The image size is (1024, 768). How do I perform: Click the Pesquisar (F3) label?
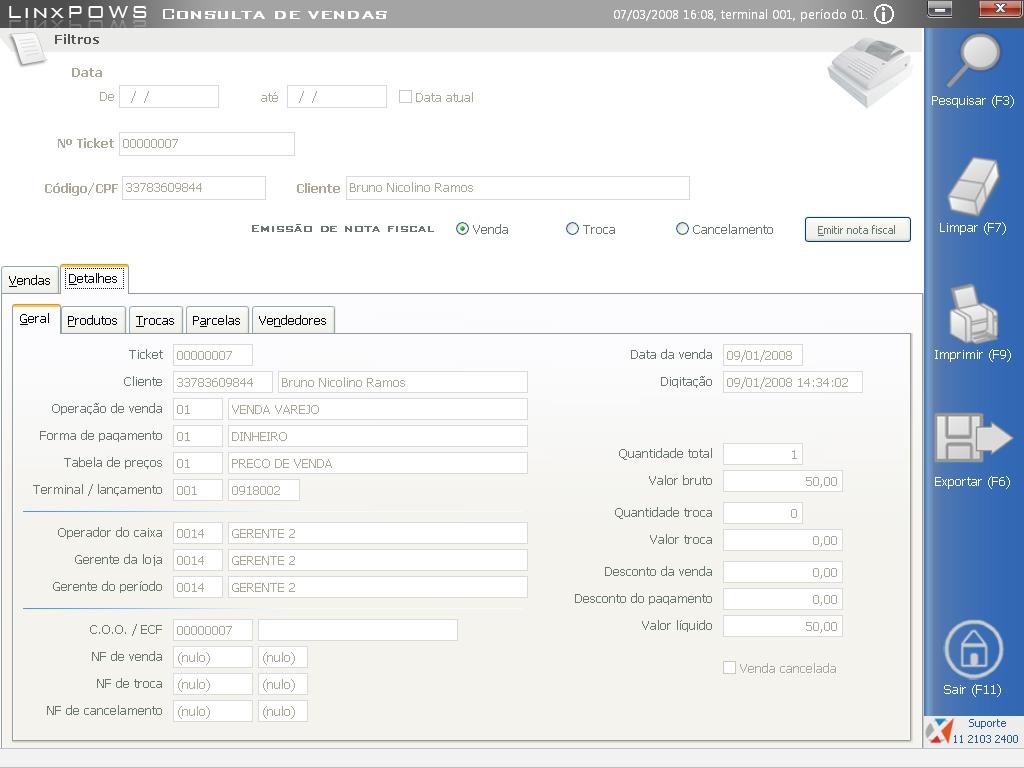972,101
